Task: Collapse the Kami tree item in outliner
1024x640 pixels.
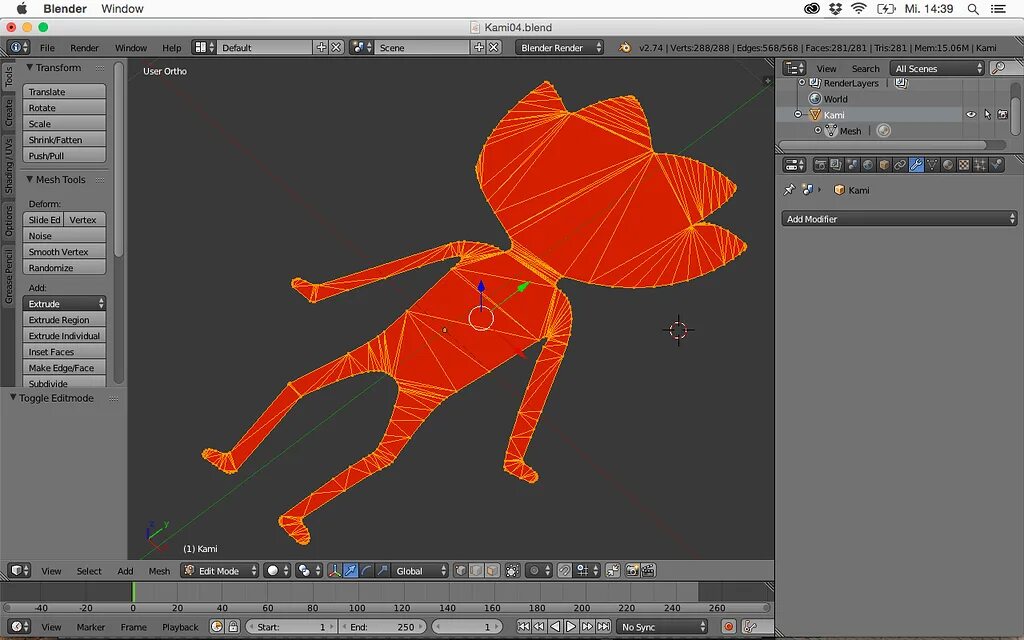Action: (797, 114)
